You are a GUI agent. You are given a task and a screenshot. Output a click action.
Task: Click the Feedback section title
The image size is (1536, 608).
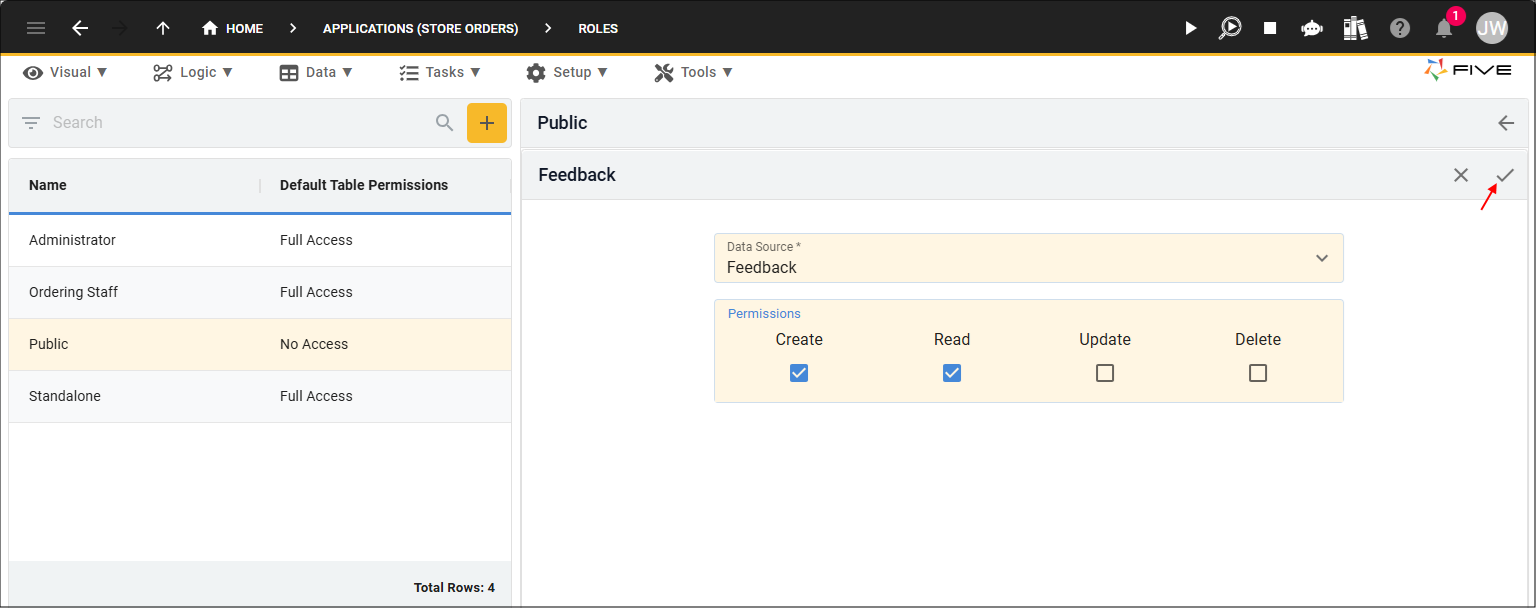pyautogui.click(x=577, y=175)
